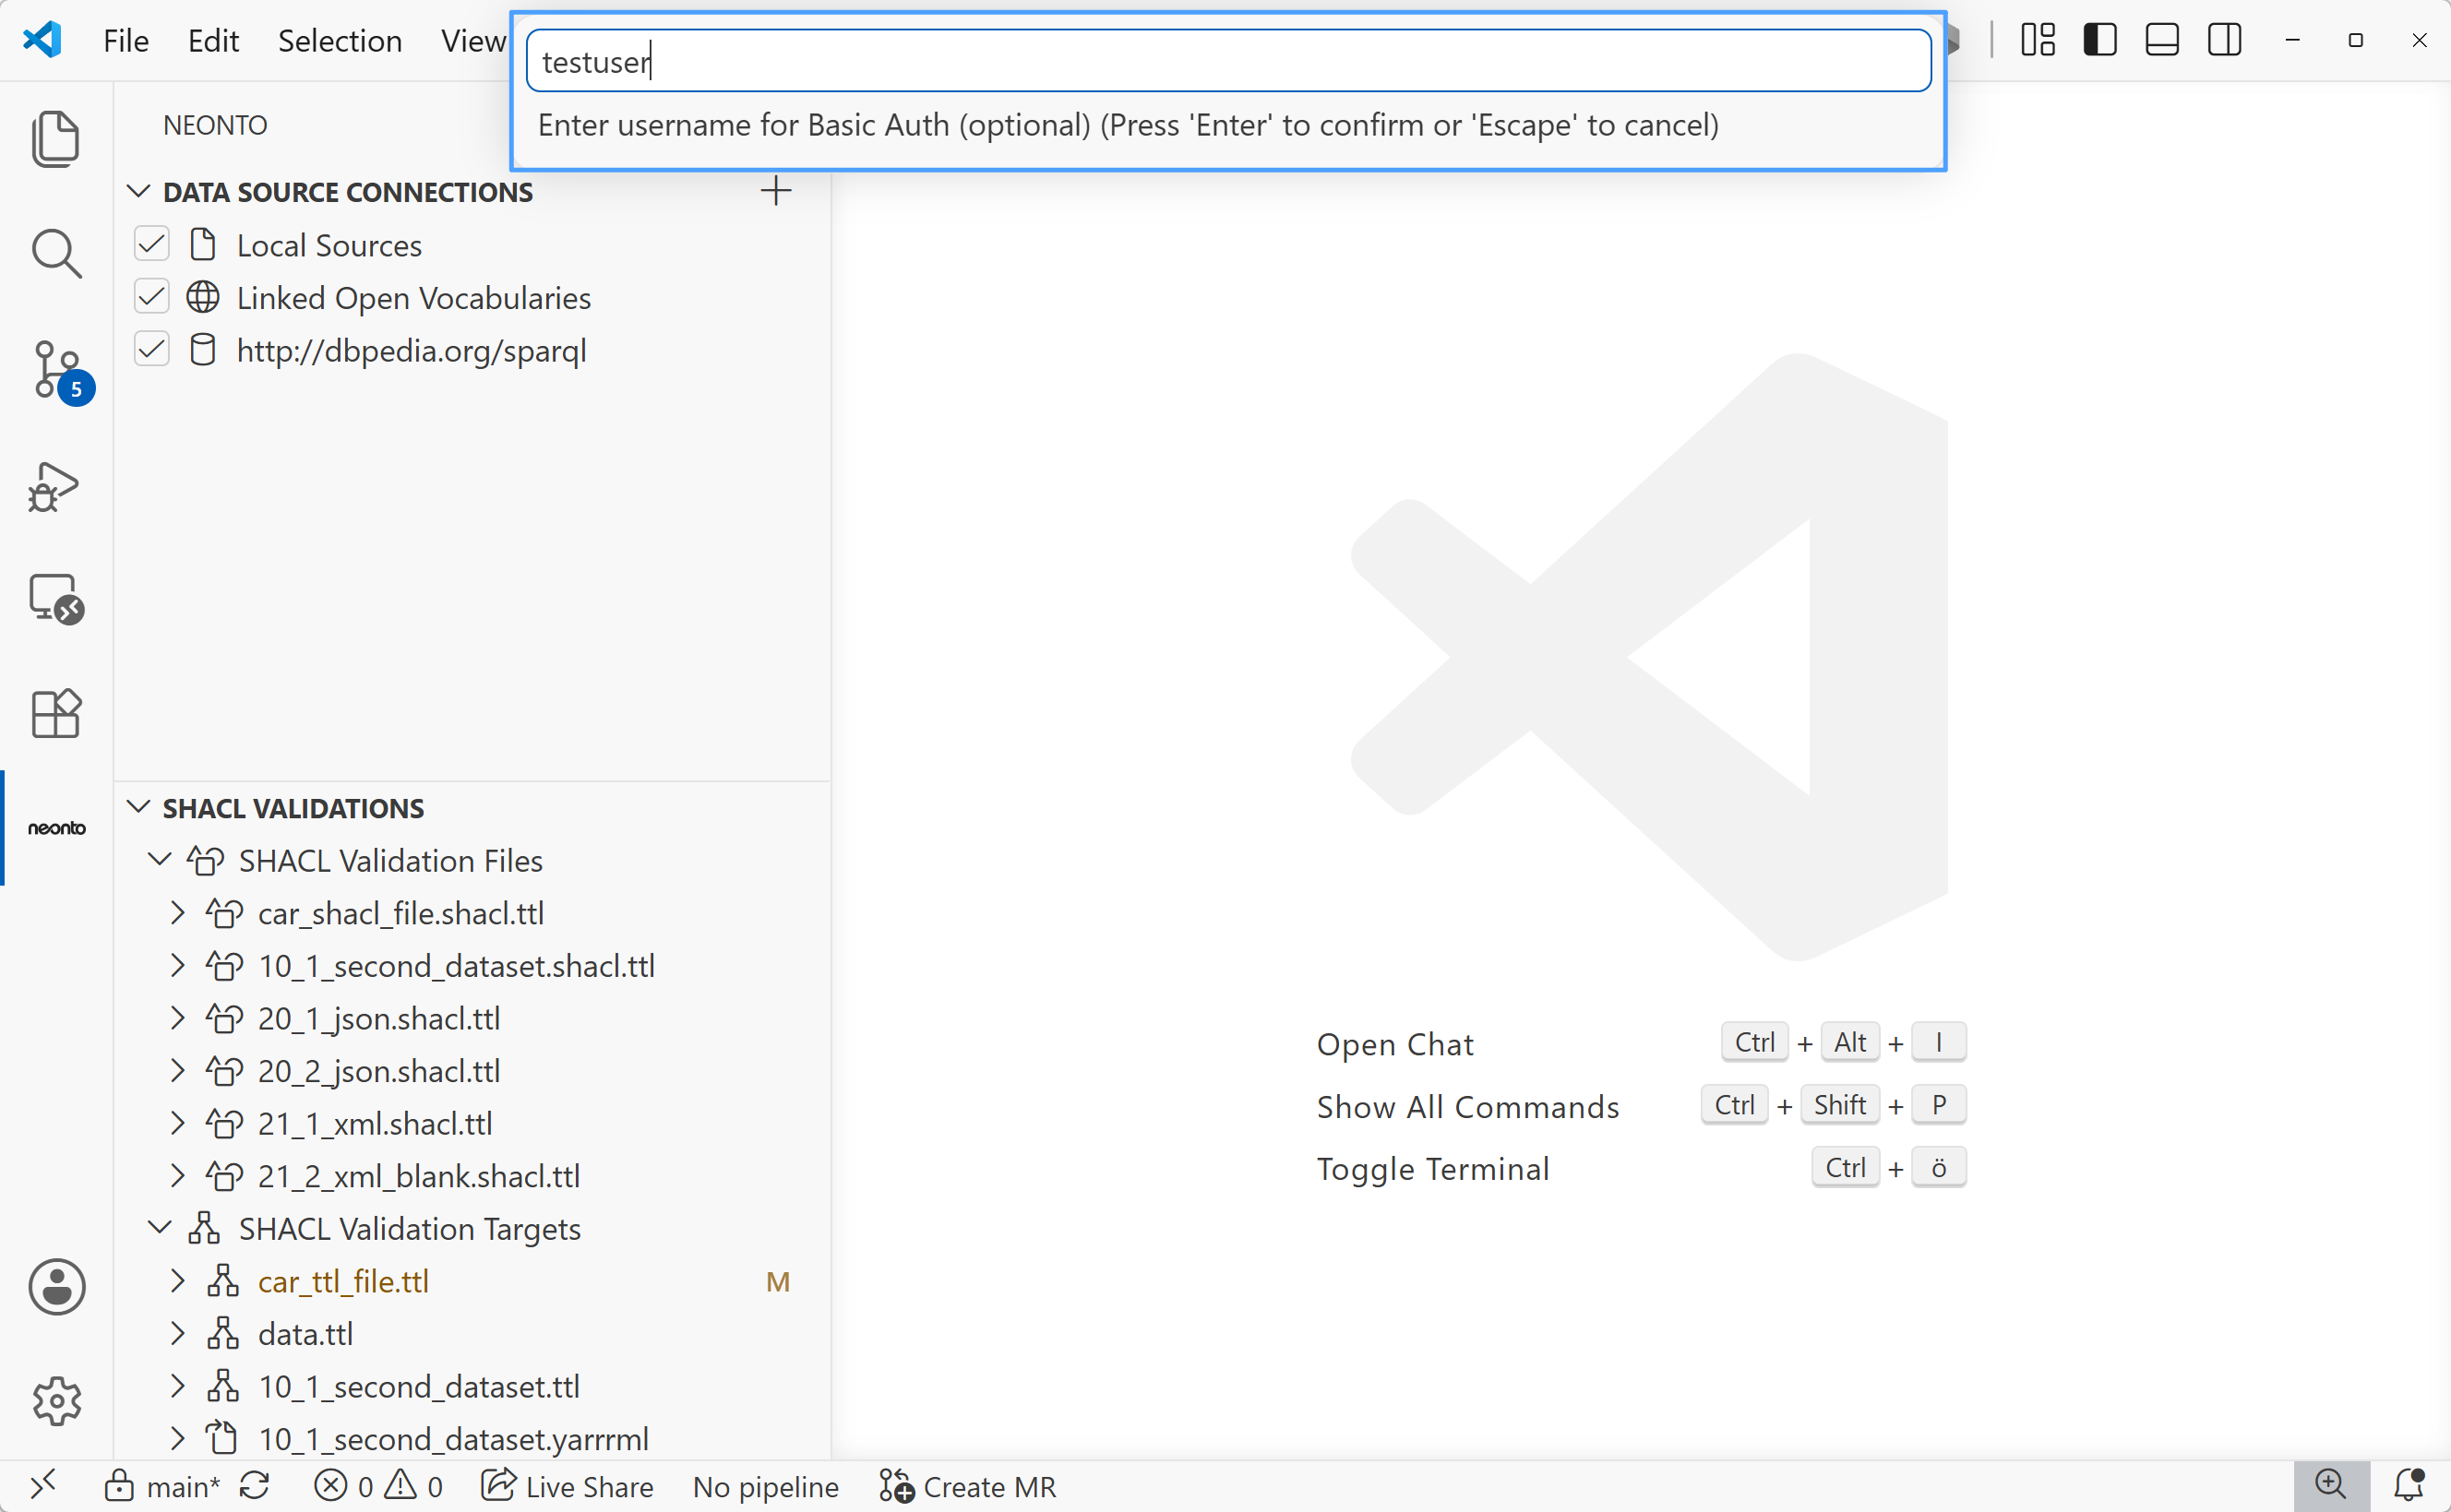The height and width of the screenshot is (1512, 2451).
Task: Collapse SHACL Validation Files folder
Action: 159,860
